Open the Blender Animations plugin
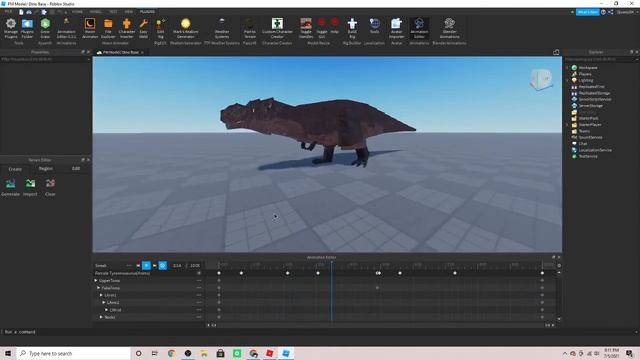This screenshot has height=360, width=640. pyautogui.click(x=449, y=28)
